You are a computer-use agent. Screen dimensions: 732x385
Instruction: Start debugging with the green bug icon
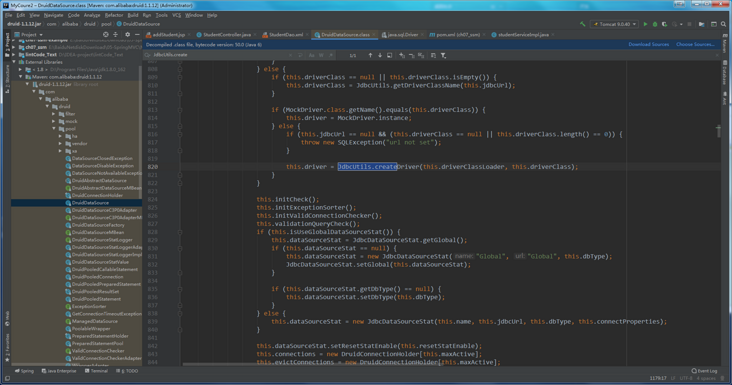655,24
